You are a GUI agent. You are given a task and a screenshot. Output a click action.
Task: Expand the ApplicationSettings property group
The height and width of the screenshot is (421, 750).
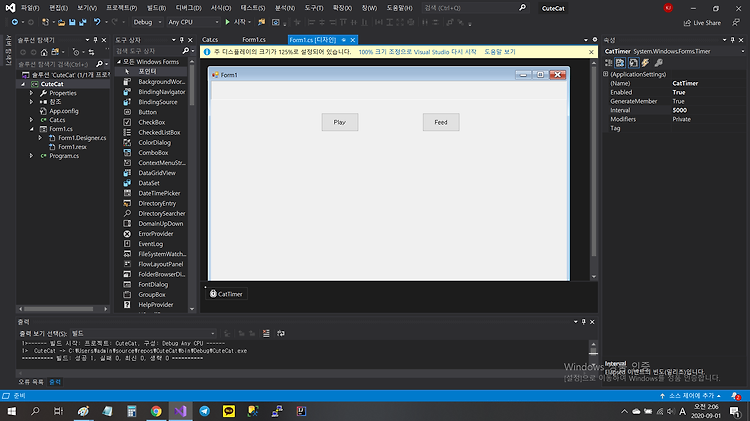[606, 74]
